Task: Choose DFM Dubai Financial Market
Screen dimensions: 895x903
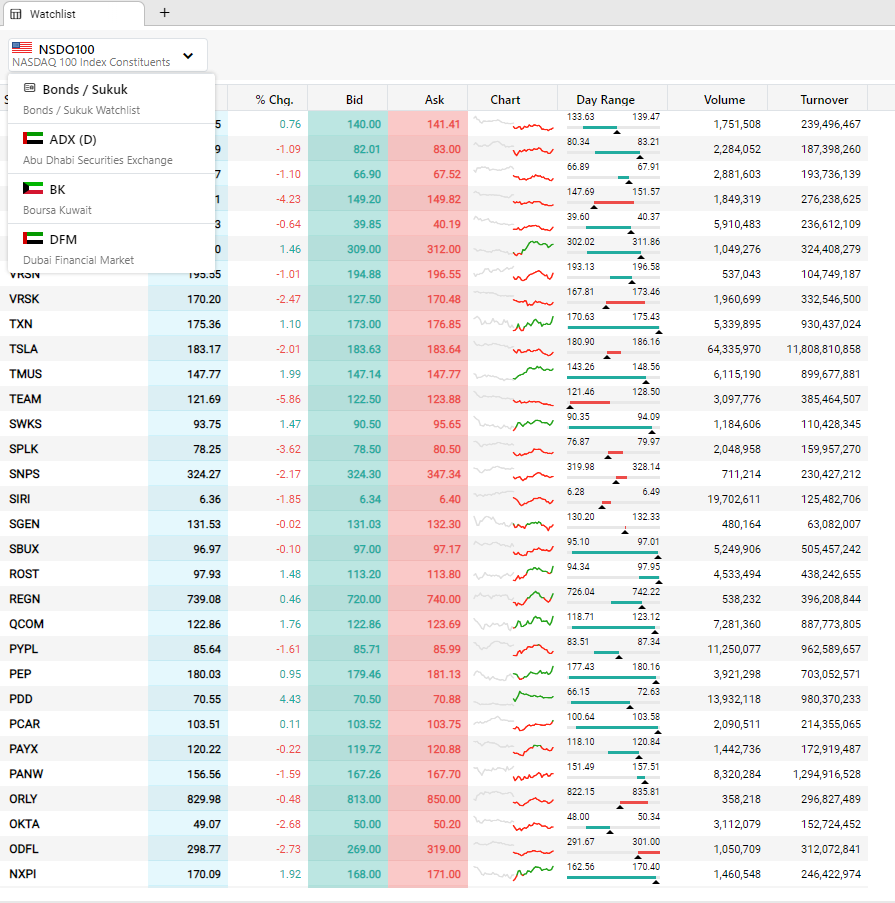Action: click(111, 249)
